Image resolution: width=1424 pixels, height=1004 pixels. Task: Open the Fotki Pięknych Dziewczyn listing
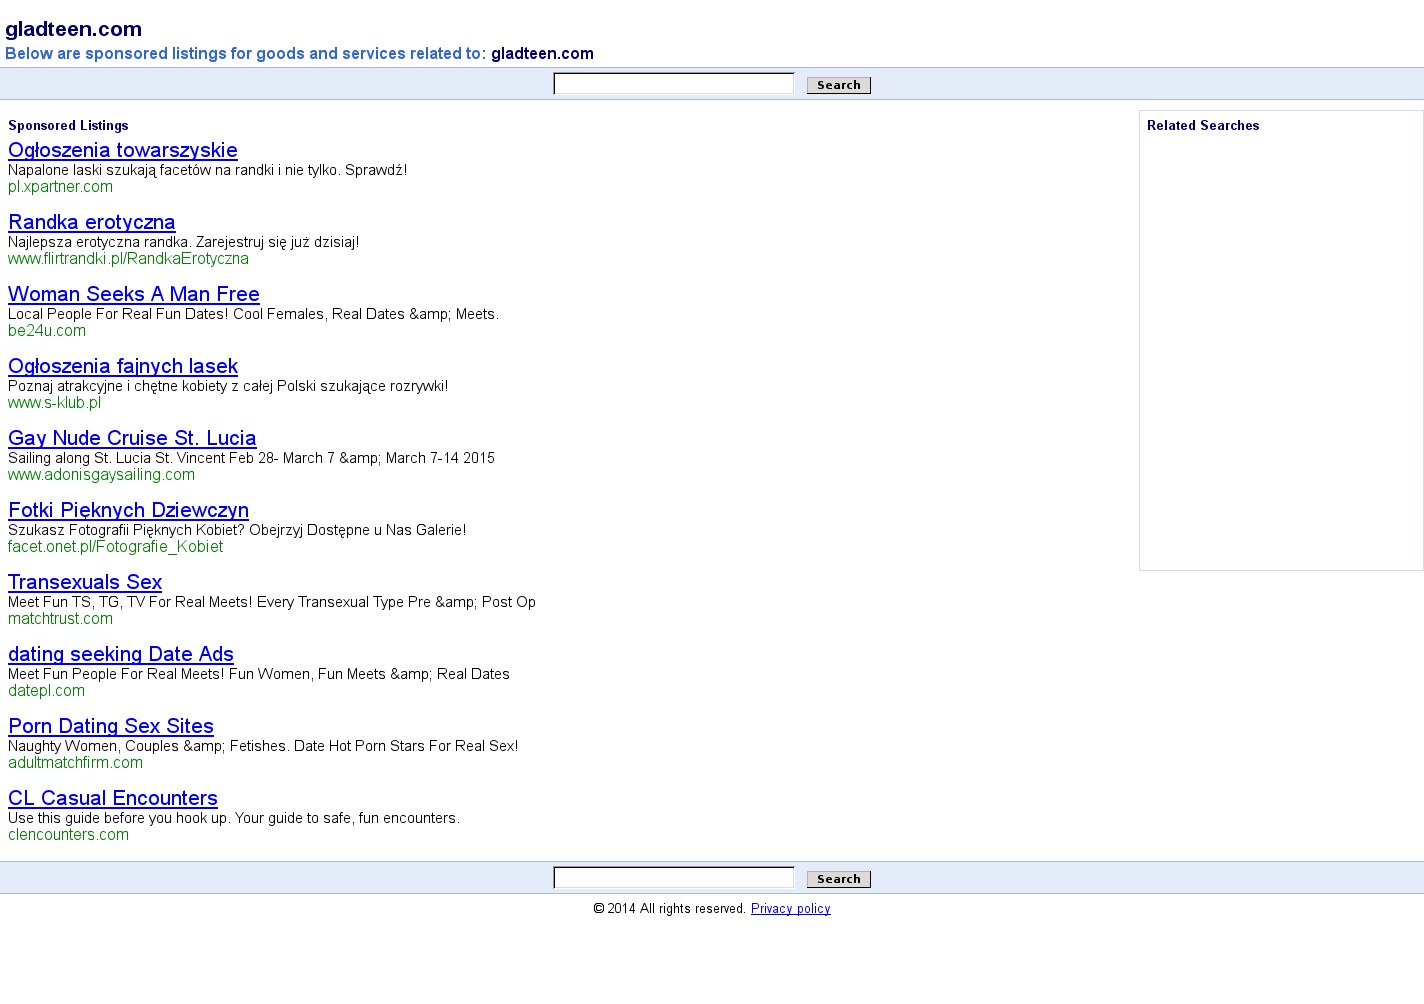pyautogui.click(x=128, y=511)
